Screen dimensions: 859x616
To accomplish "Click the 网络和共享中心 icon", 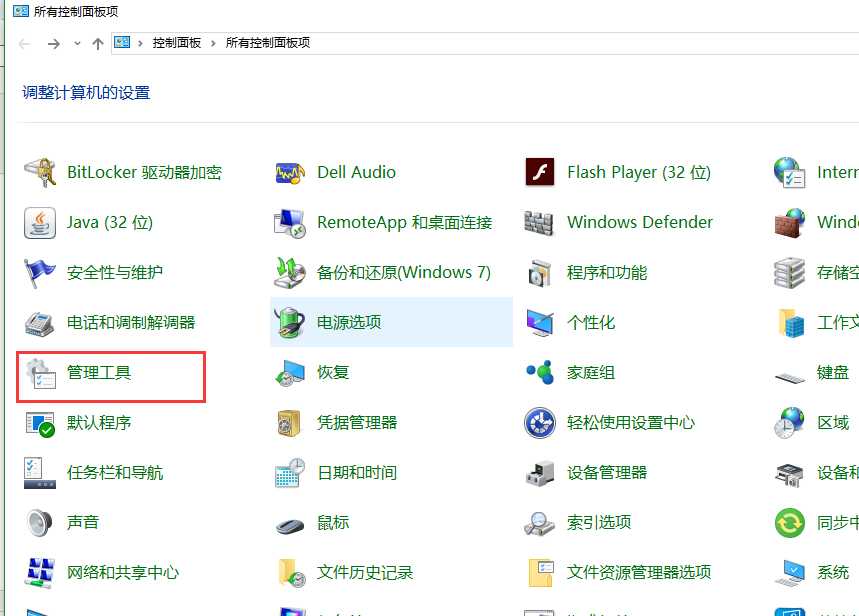I will 40,573.
